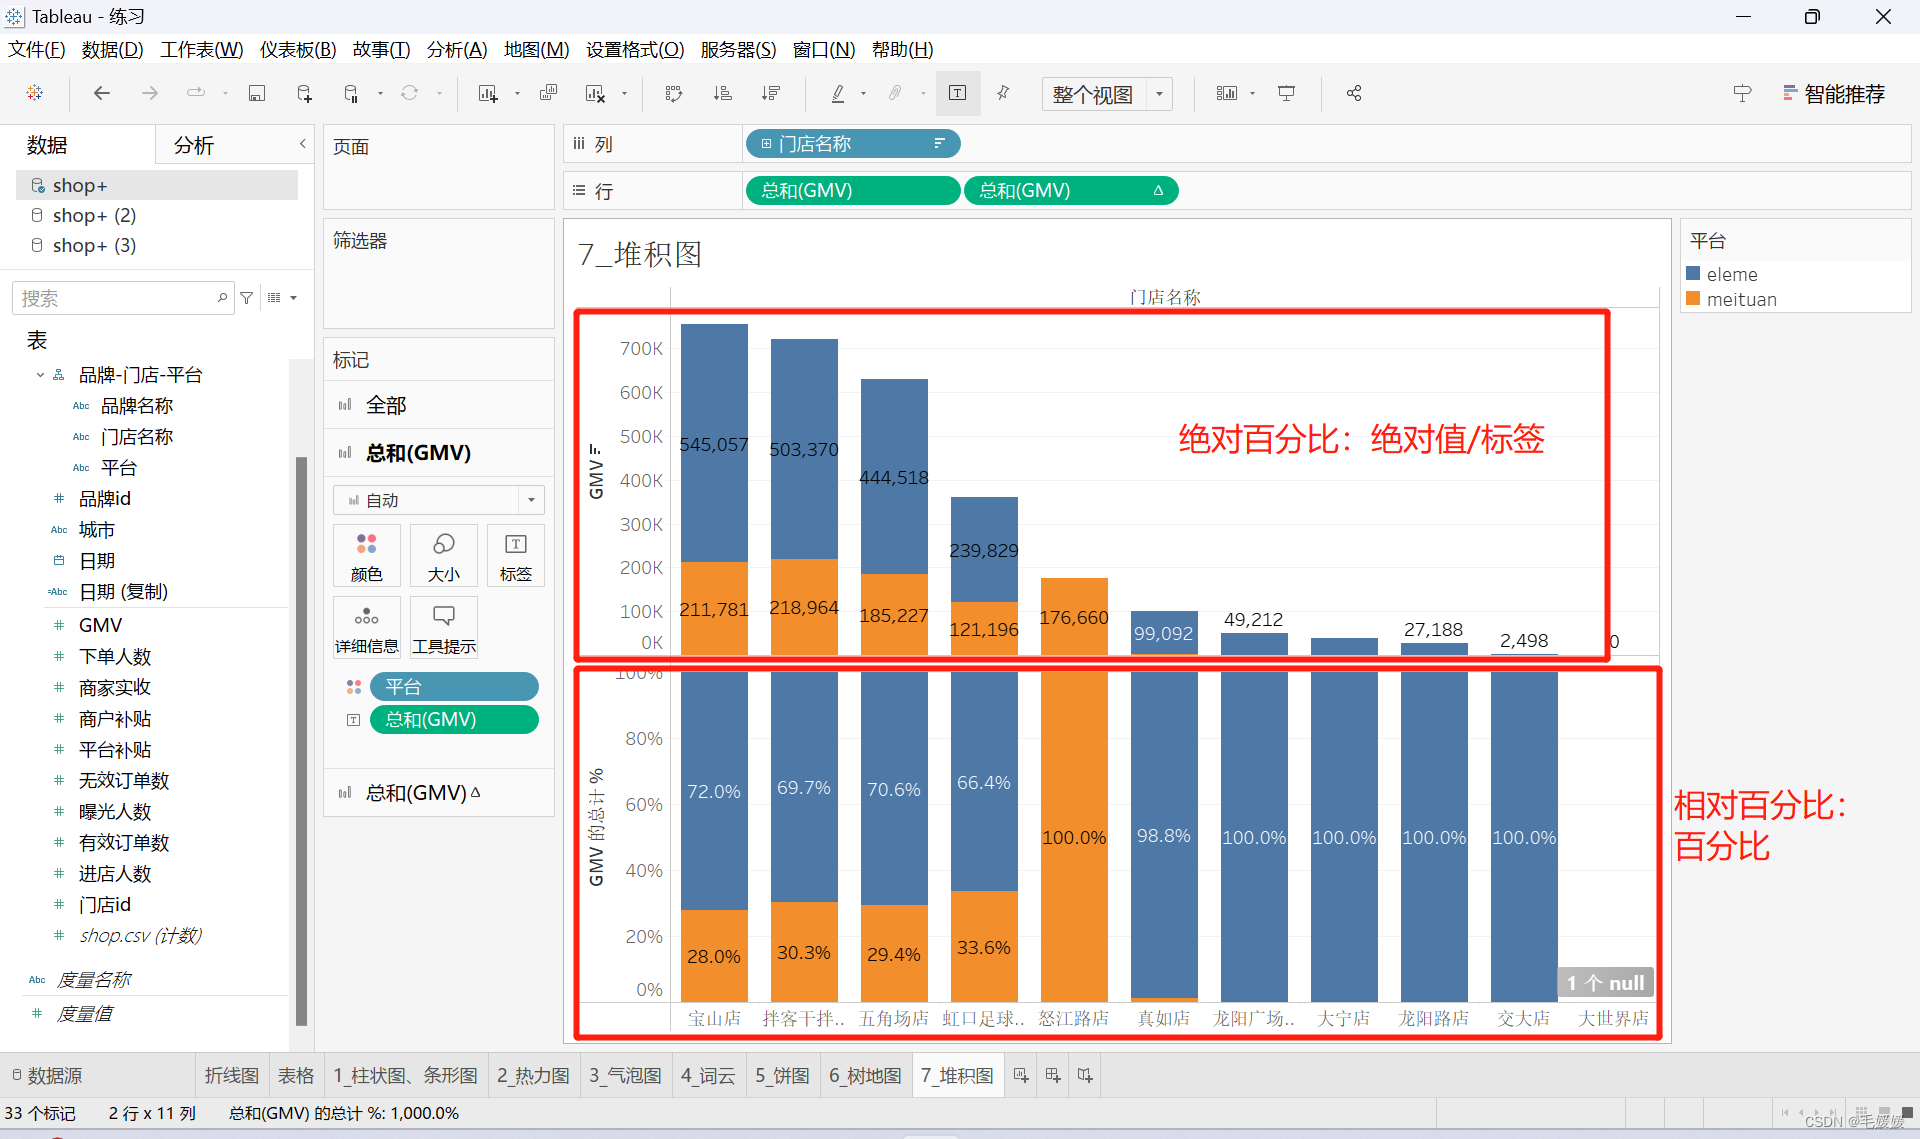Click the 平台 pill on marks card
Image resolution: width=1920 pixels, height=1139 pixels.
click(x=454, y=687)
